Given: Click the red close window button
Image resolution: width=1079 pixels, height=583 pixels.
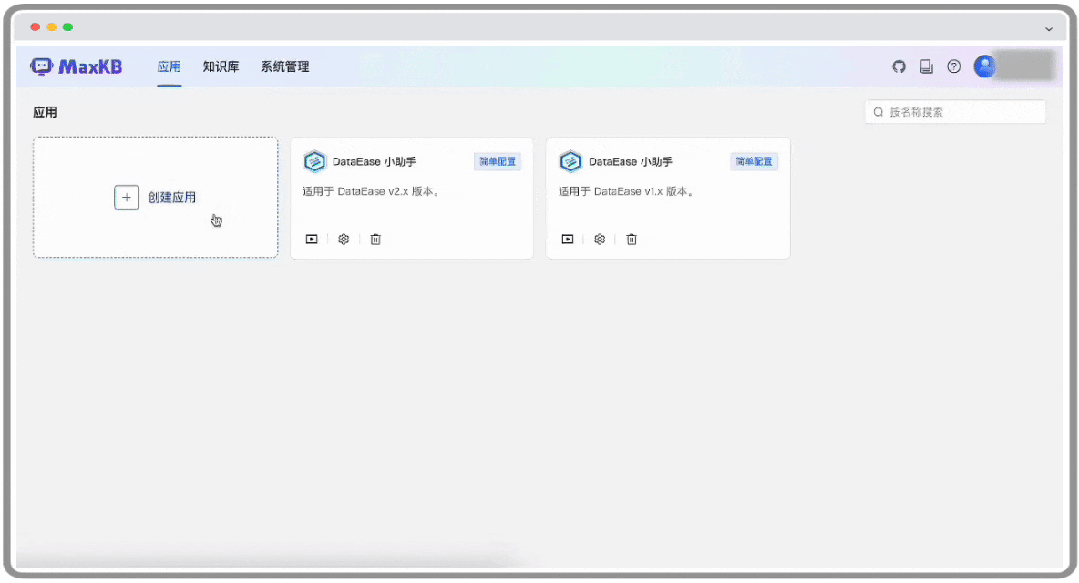Looking at the screenshot, I should (x=35, y=28).
